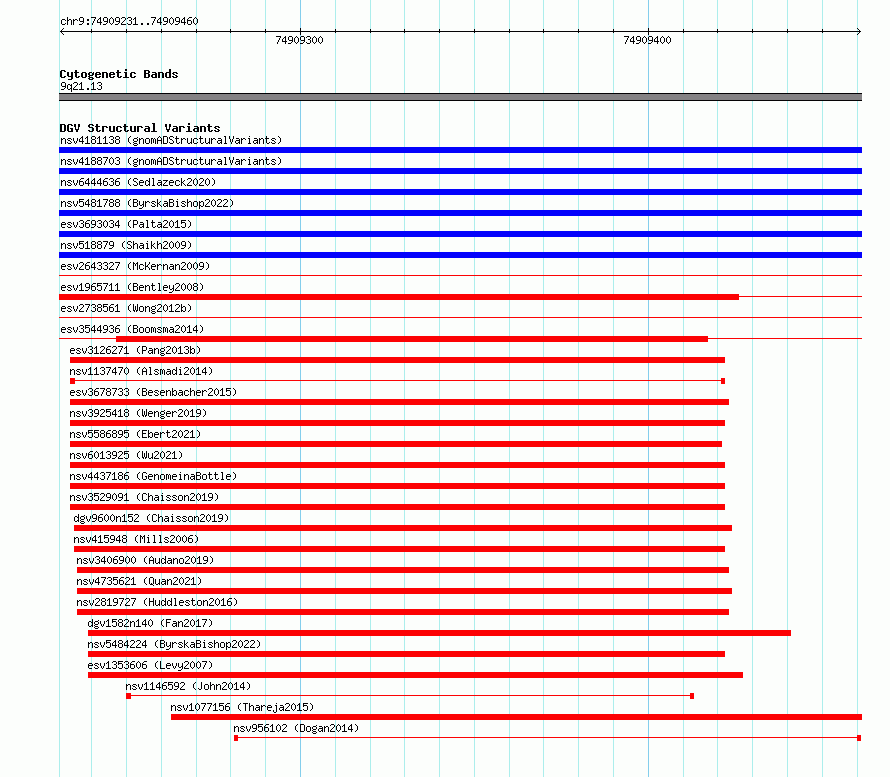890x777 pixels.
Task: Select nsv415948 (Mills2006) label
Action: (136, 539)
